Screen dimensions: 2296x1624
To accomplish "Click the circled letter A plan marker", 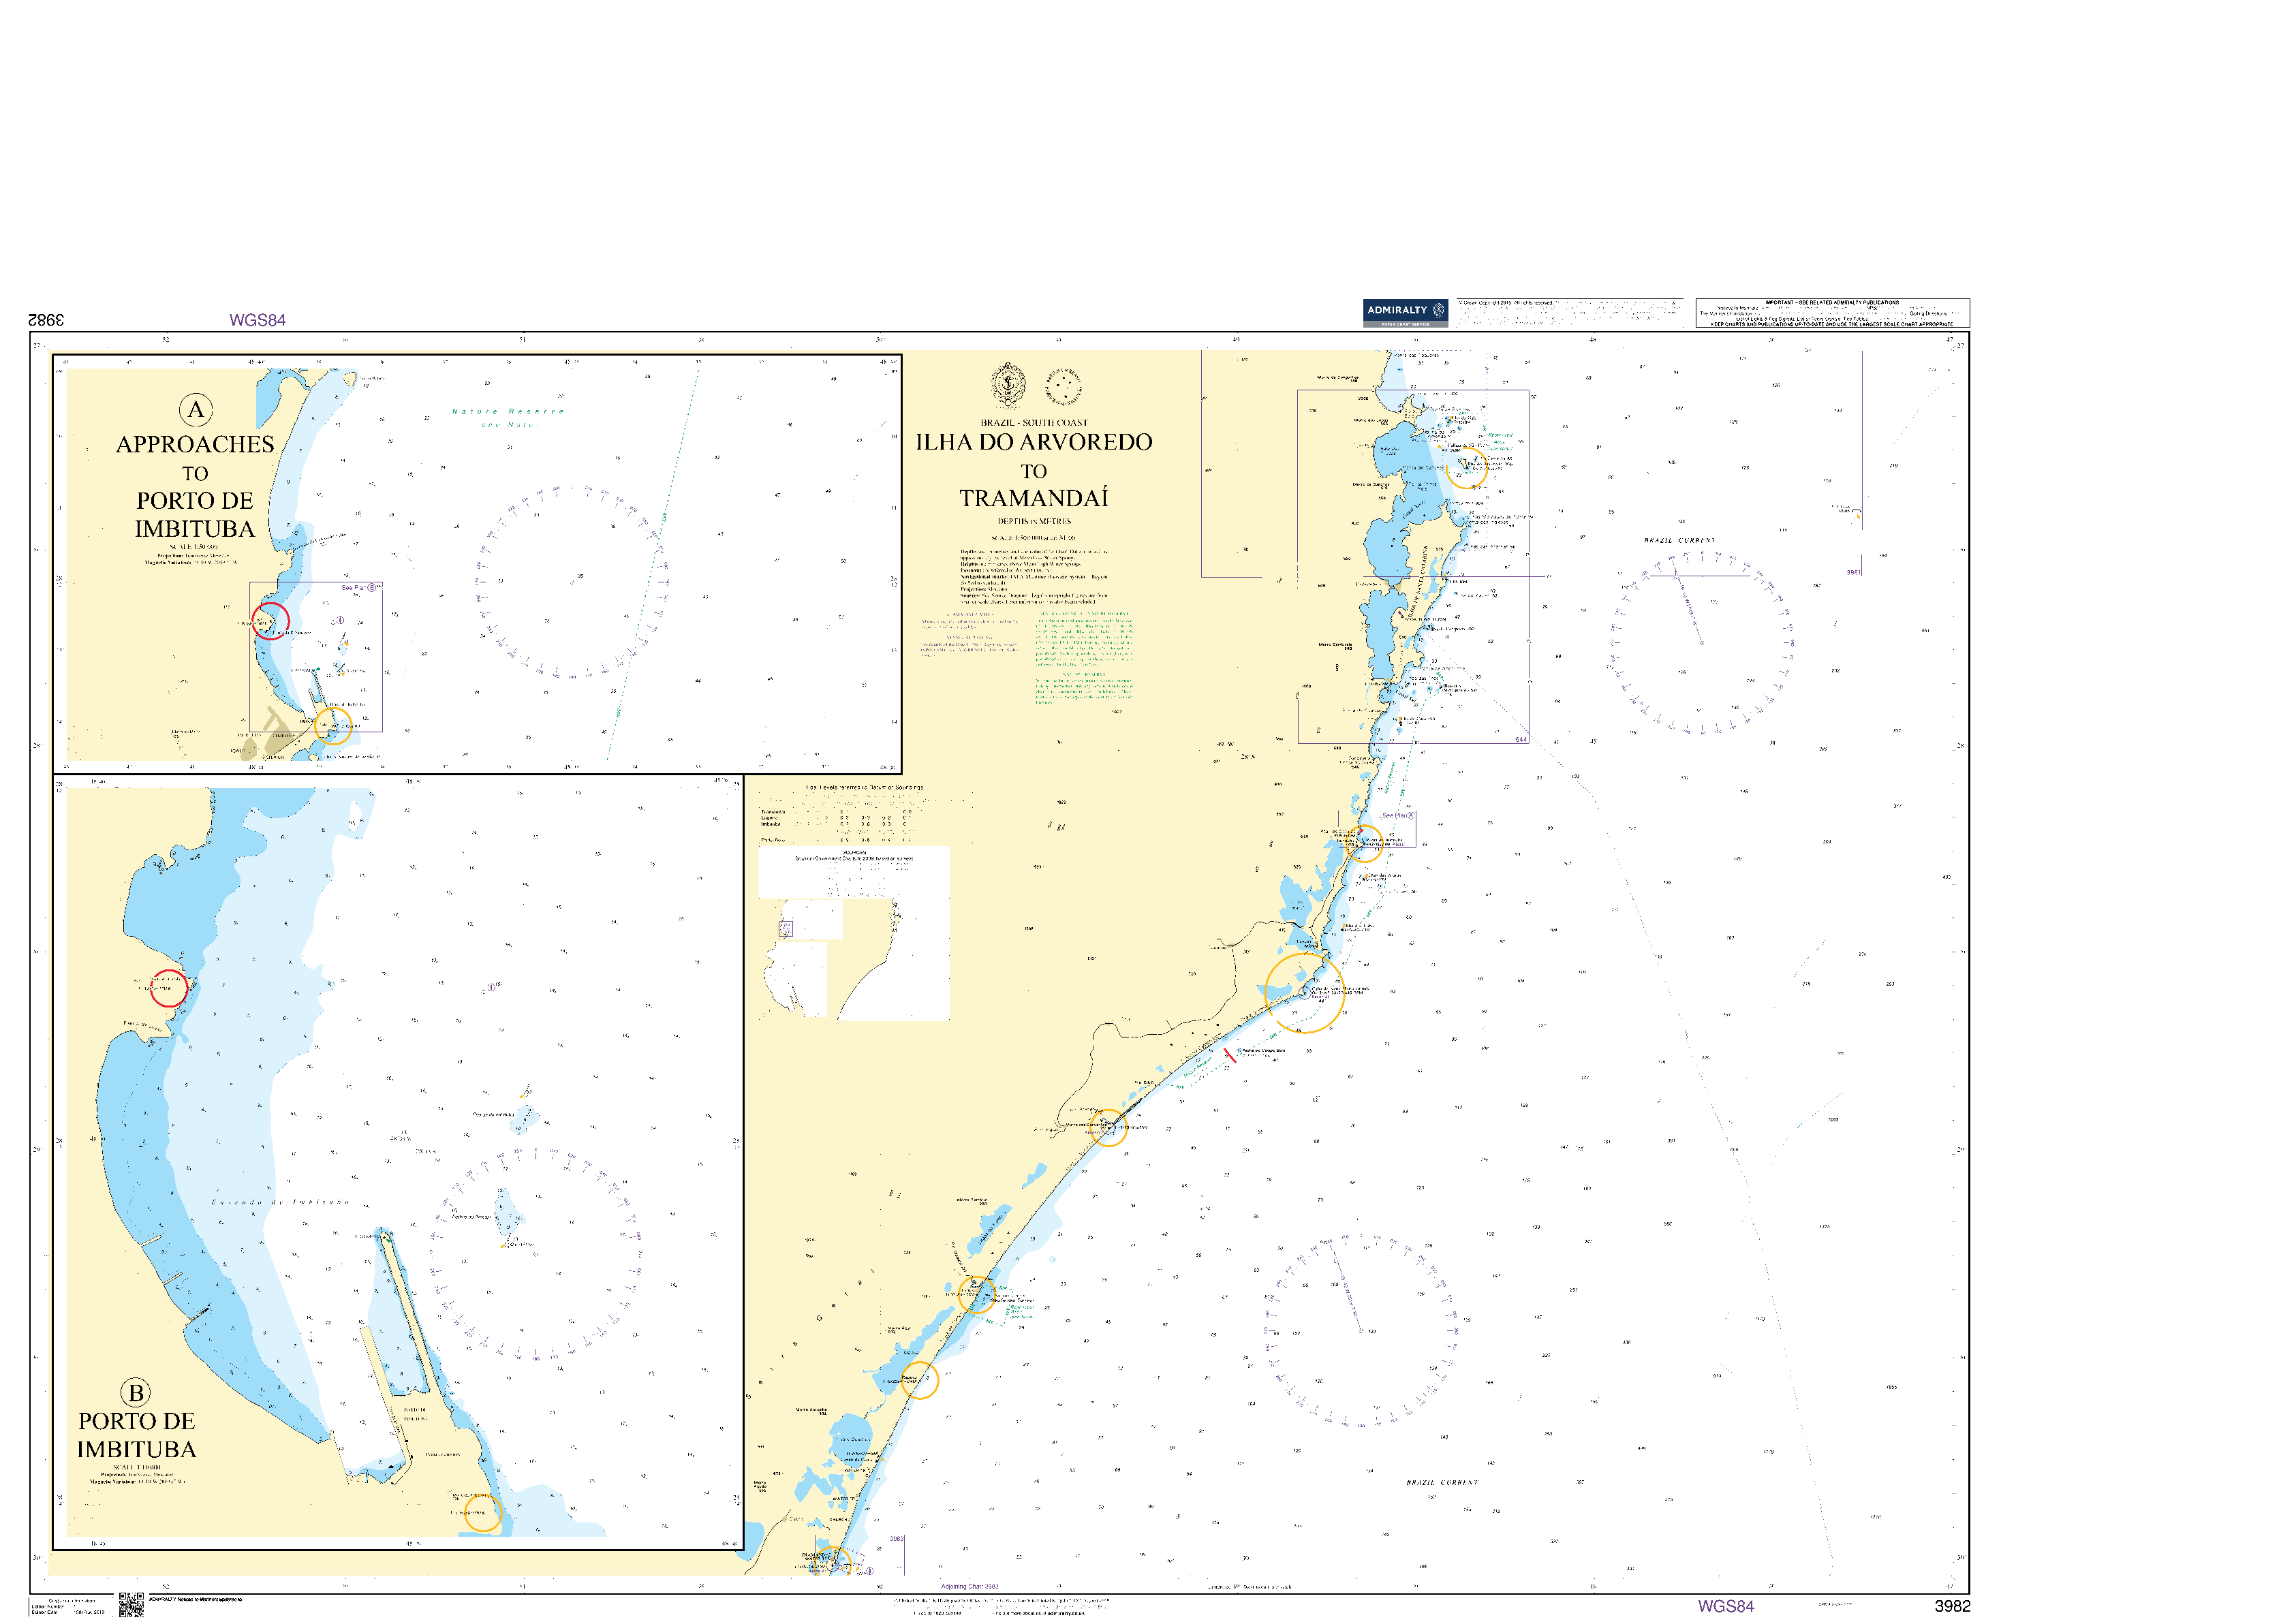I will point(196,409).
